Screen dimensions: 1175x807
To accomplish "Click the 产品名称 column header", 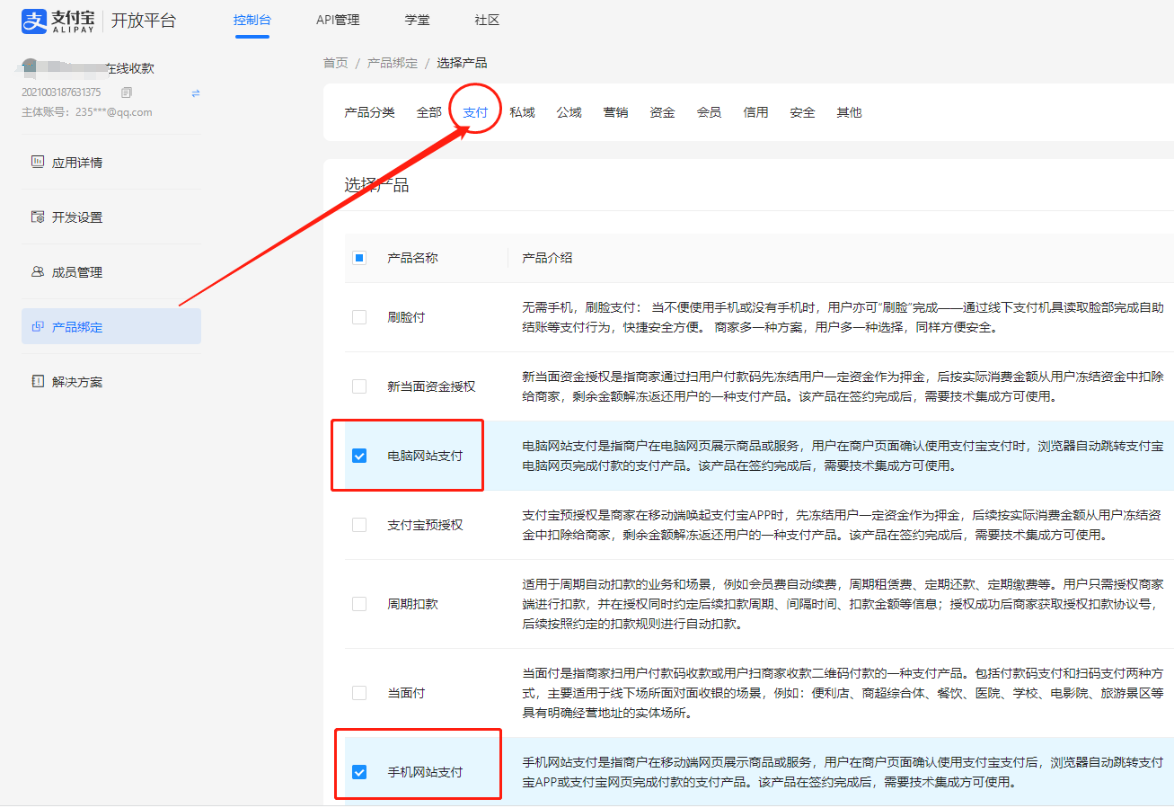I will point(412,258).
